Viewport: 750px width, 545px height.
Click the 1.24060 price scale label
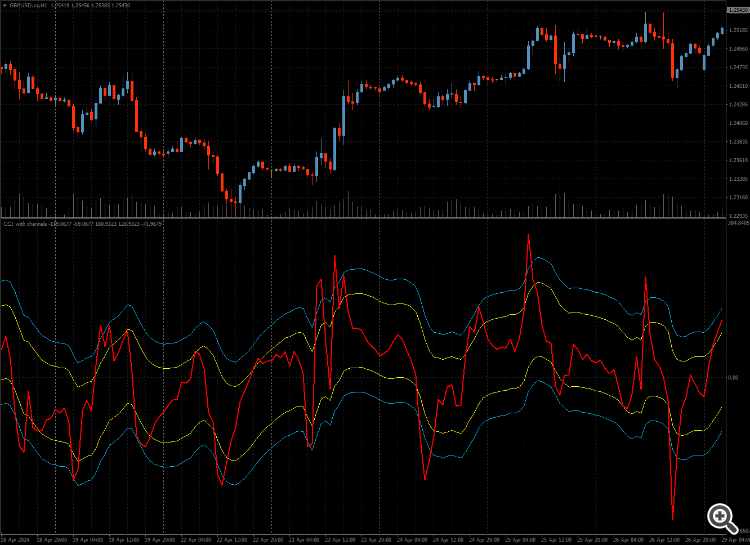pyautogui.click(x=738, y=123)
